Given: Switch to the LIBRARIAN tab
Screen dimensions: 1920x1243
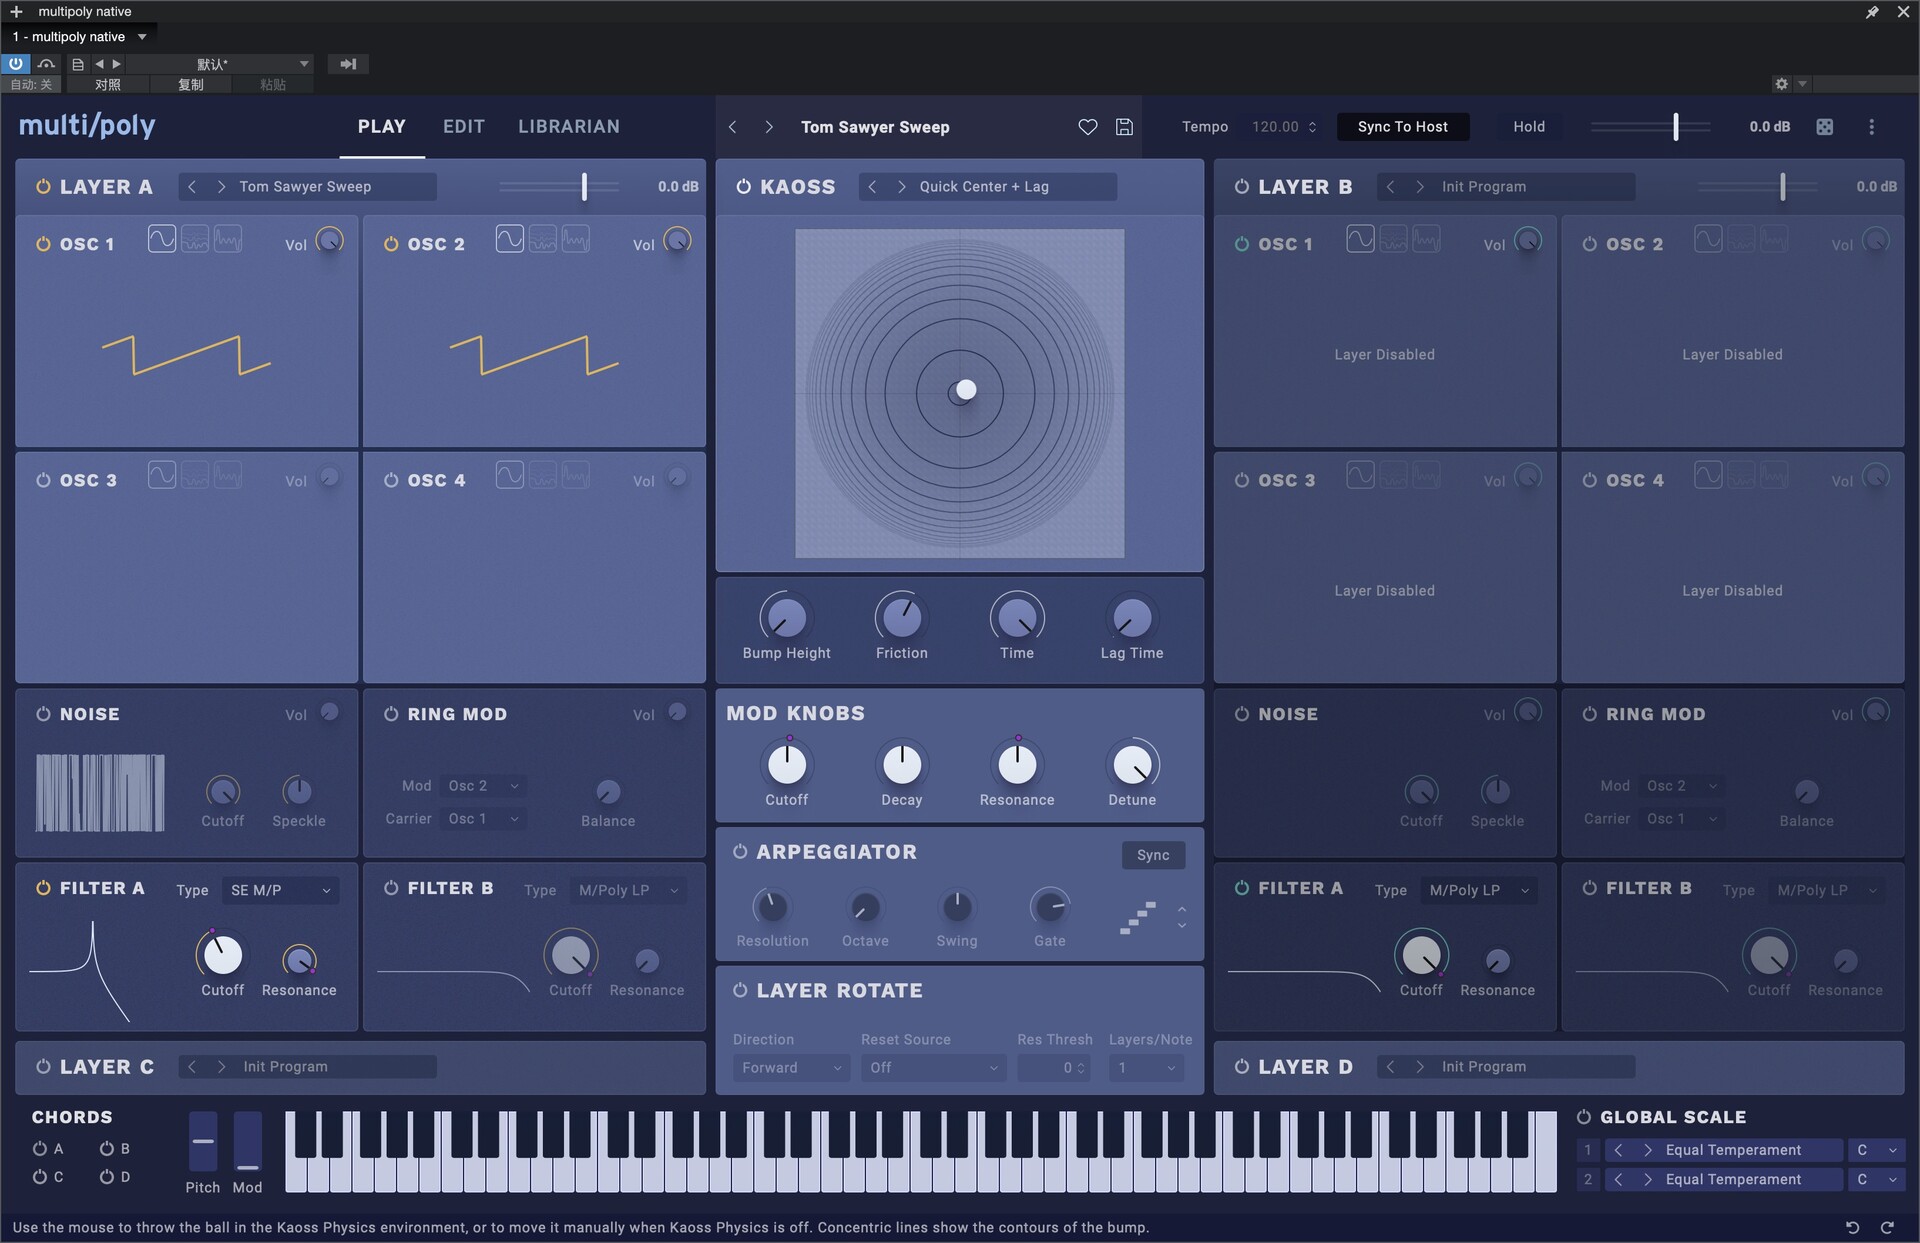Looking at the screenshot, I should tap(569, 127).
